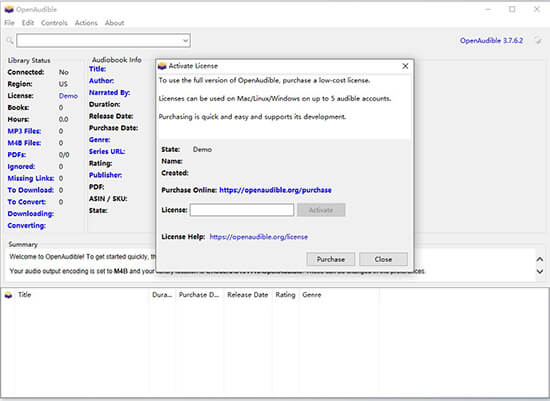Minimize the OpenAudible window
This screenshot has height=401, width=550.
(488, 9)
